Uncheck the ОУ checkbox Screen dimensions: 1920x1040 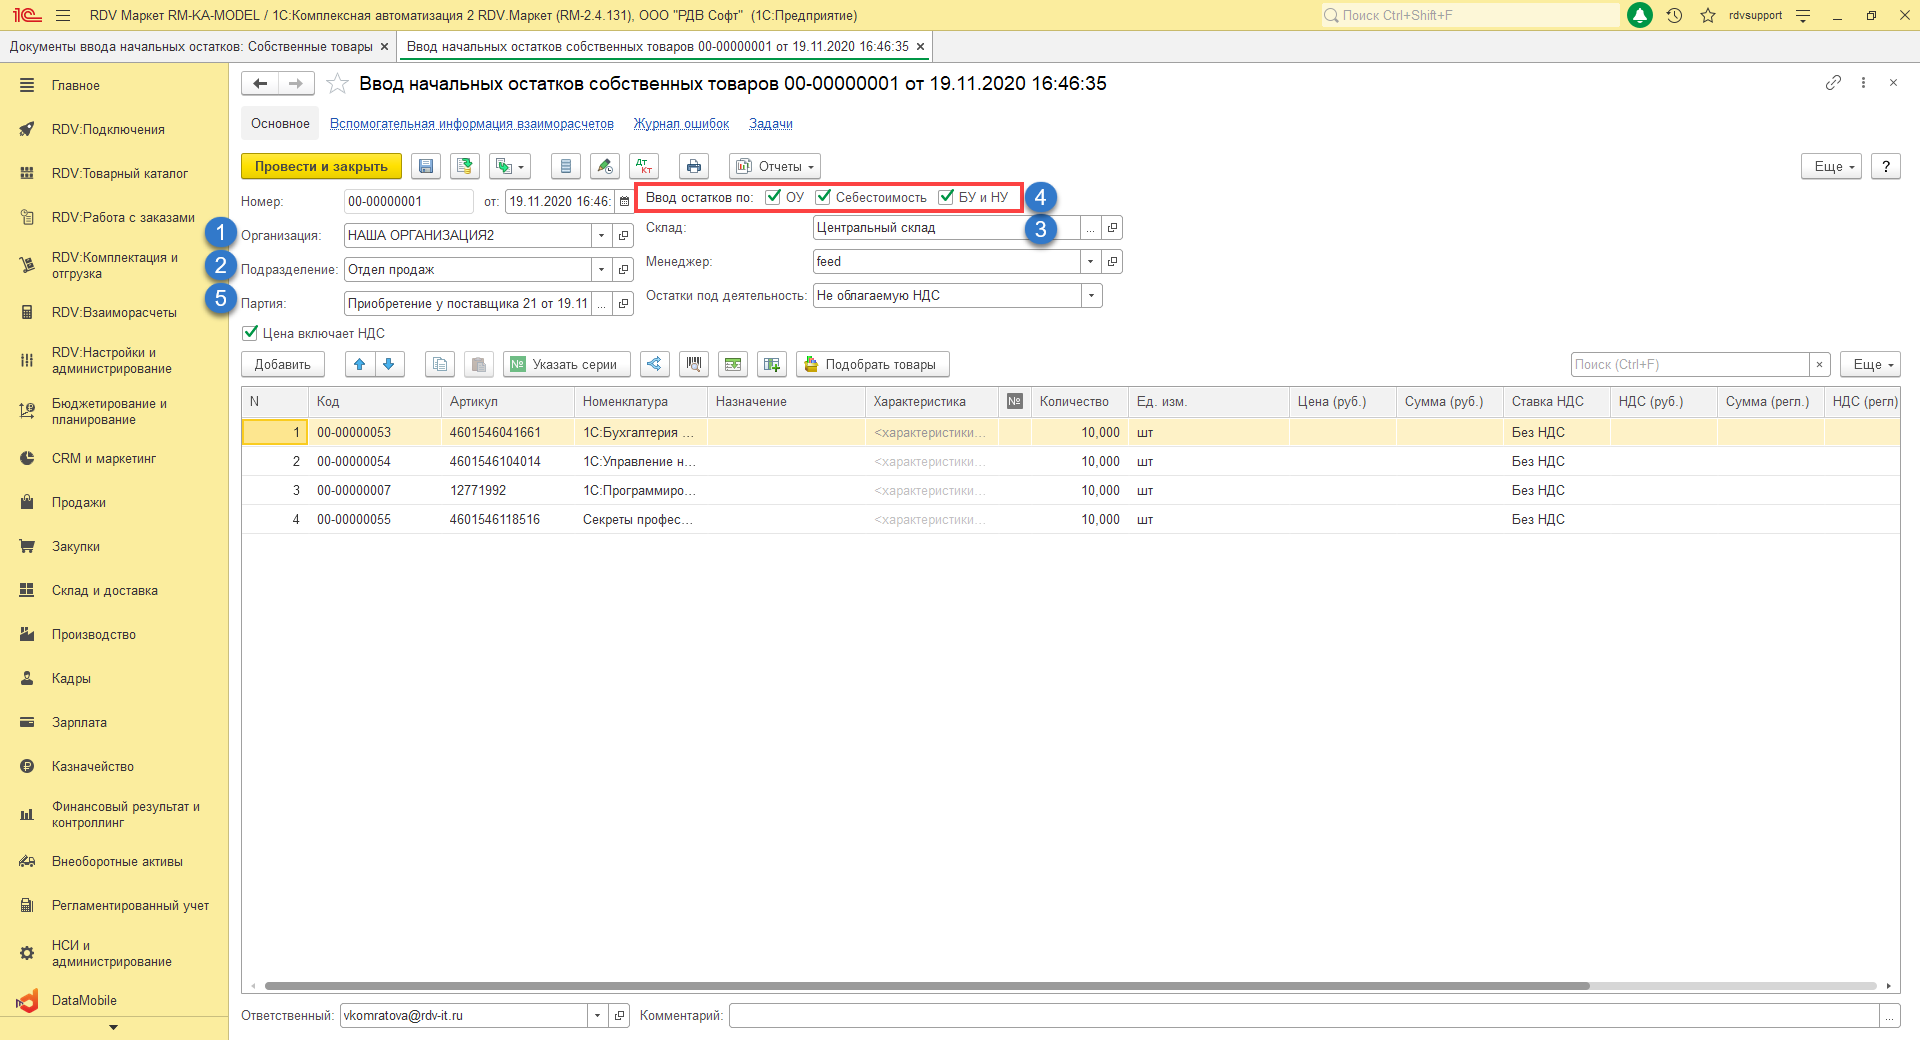(773, 197)
